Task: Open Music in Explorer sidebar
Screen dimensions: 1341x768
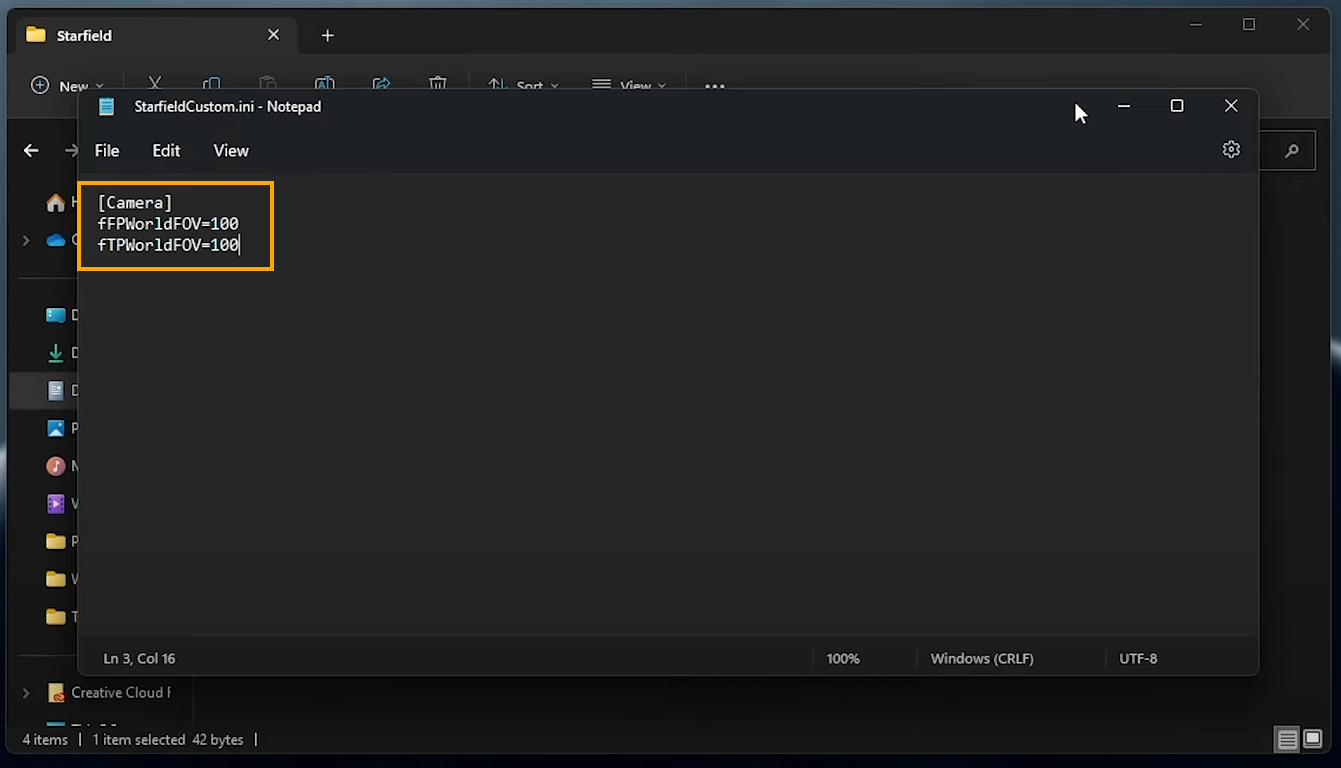Action: tap(56, 466)
